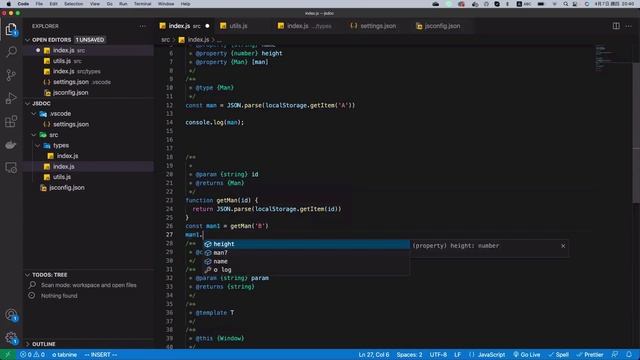Open the Search view icon

coord(11,52)
